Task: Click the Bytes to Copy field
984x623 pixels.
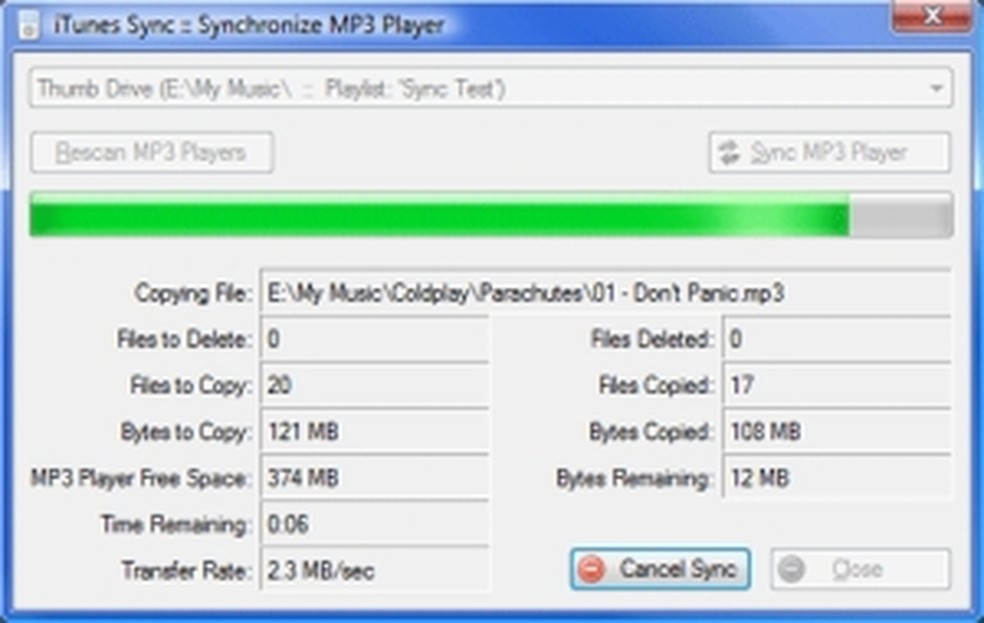Action: [375, 431]
